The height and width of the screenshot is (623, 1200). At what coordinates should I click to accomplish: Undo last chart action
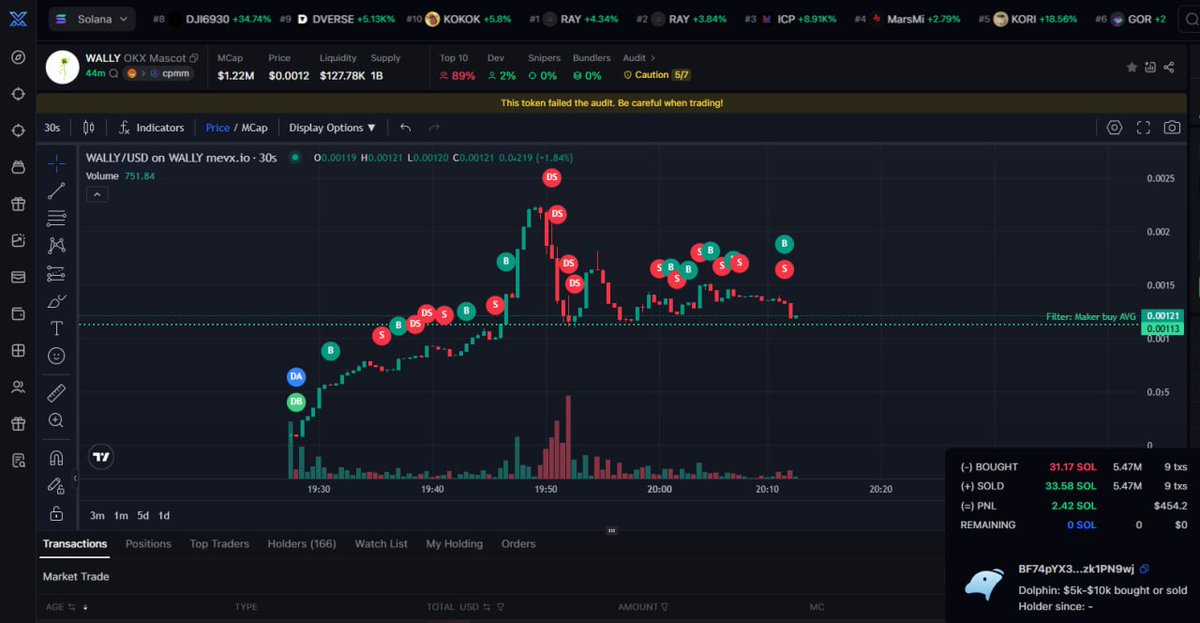[405, 127]
